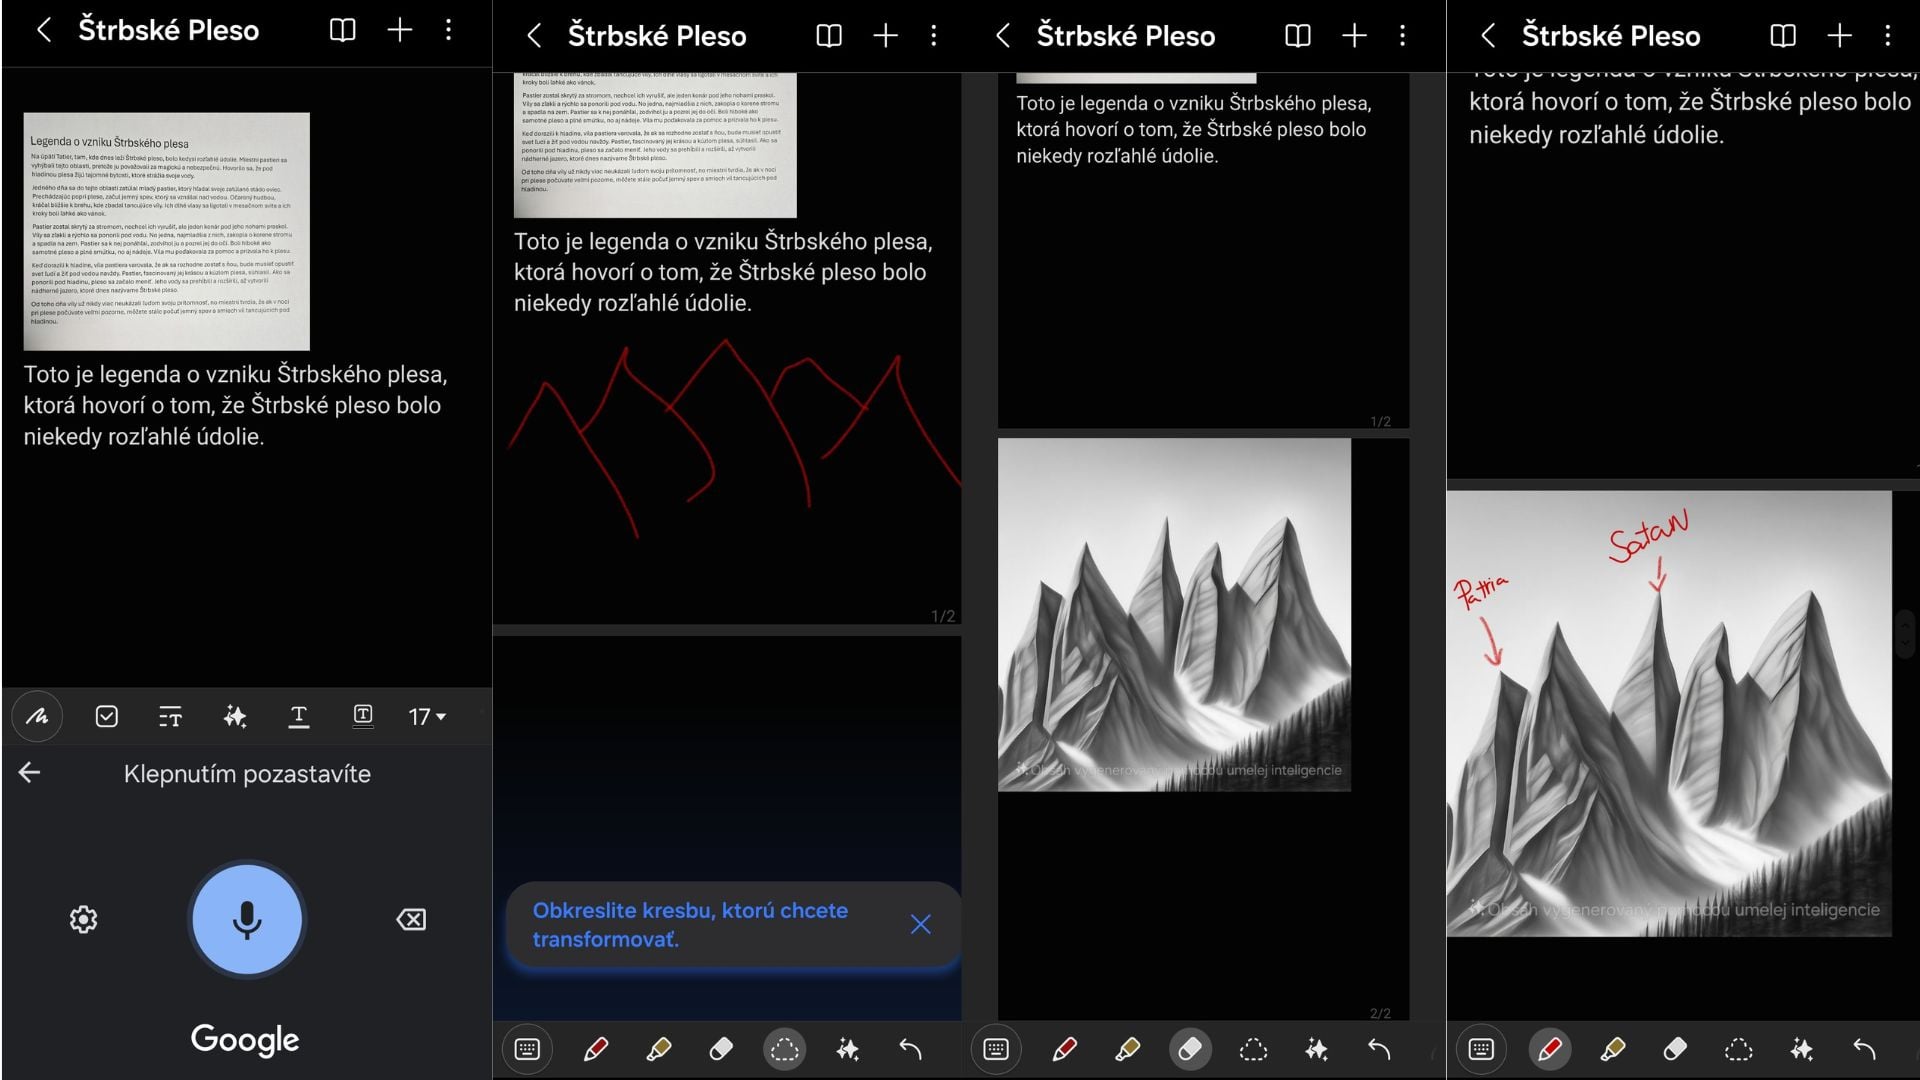Image resolution: width=1920 pixels, height=1080 pixels.
Task: Open the three-dot overflow menu
Action: [x=447, y=30]
